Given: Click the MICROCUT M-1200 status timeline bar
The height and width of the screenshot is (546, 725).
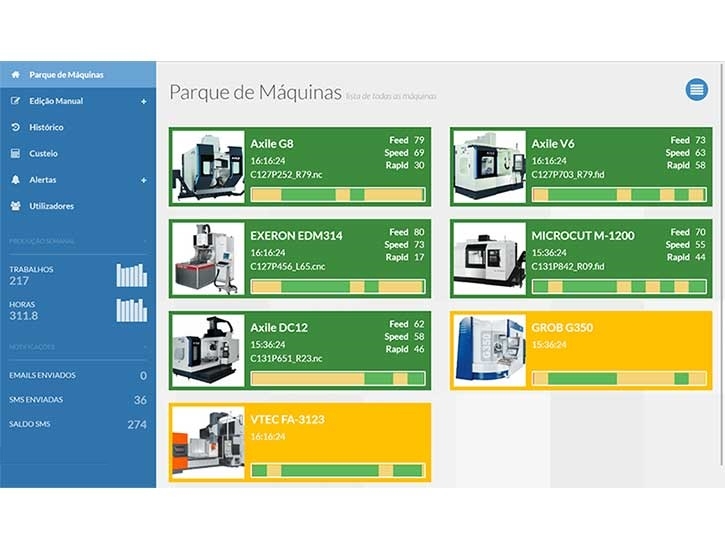Looking at the screenshot, I should (x=619, y=286).
